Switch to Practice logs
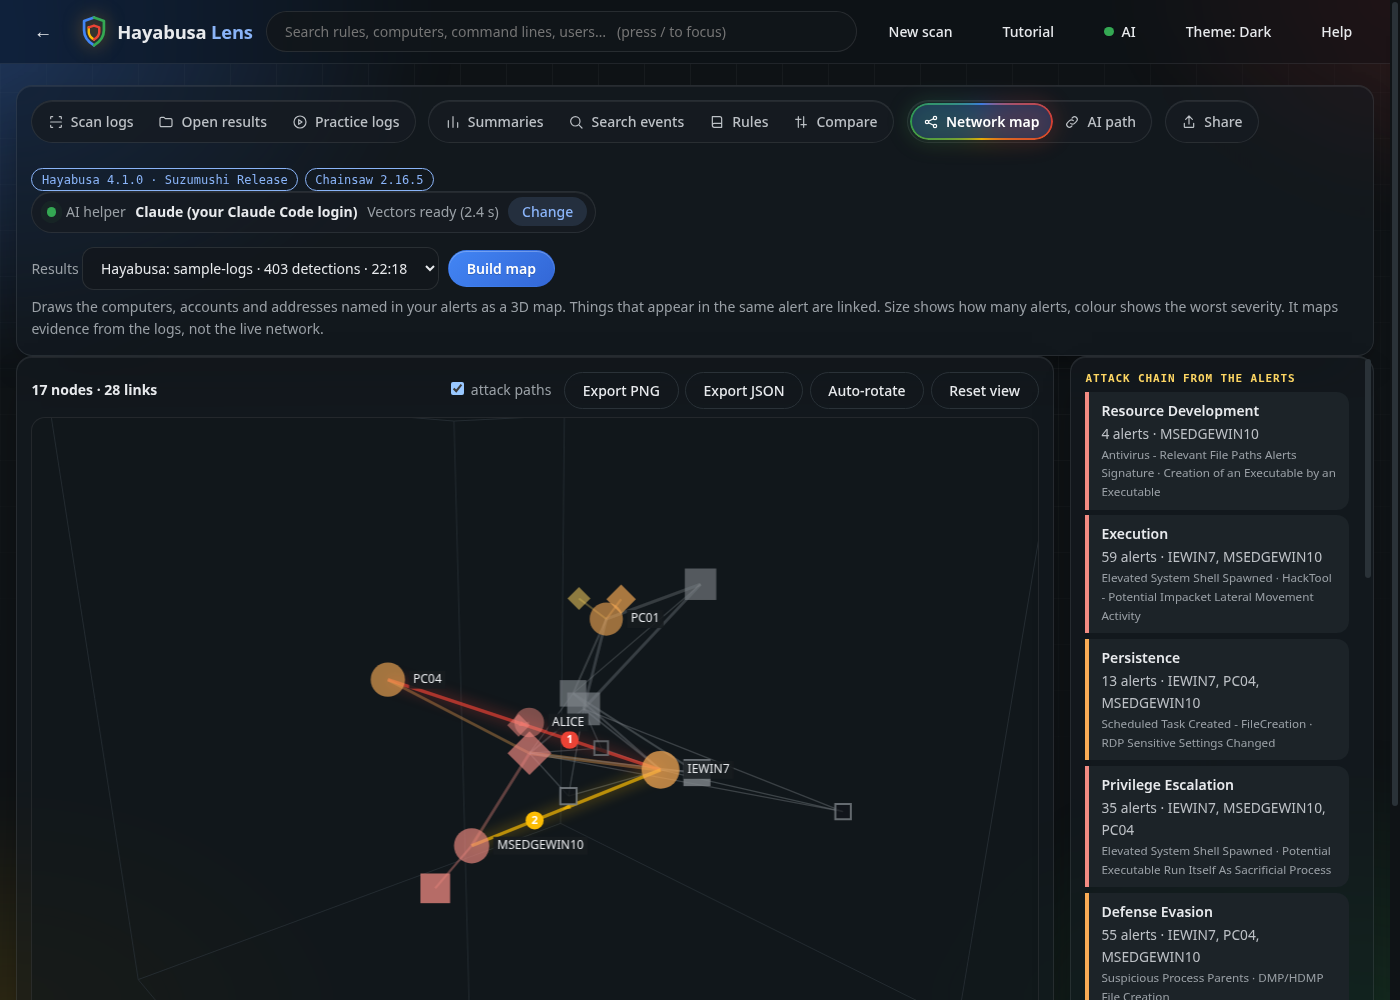The width and height of the screenshot is (1400, 1000). coord(346,122)
